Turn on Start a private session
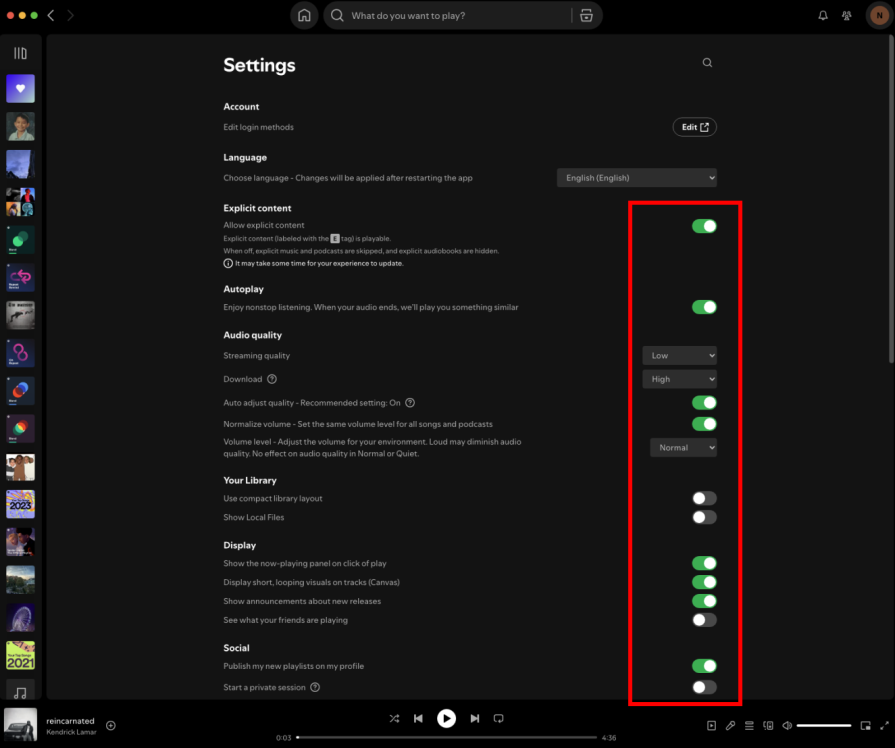This screenshot has height=748, width=895. (x=704, y=687)
